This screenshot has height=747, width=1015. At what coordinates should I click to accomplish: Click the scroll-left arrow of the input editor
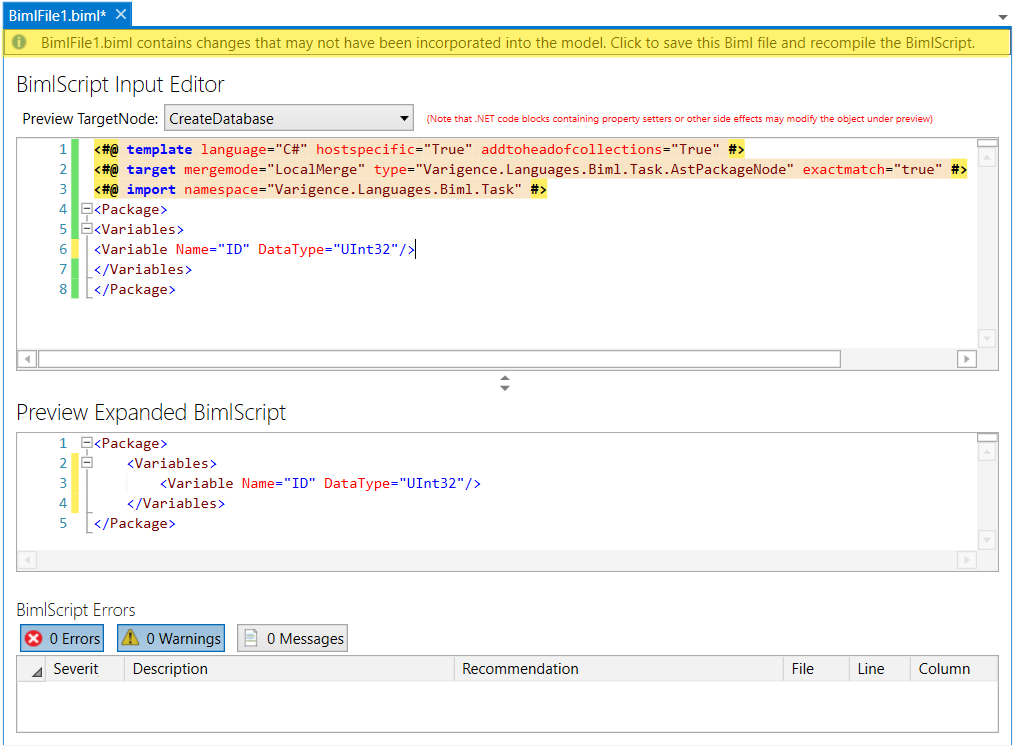[x=25, y=358]
